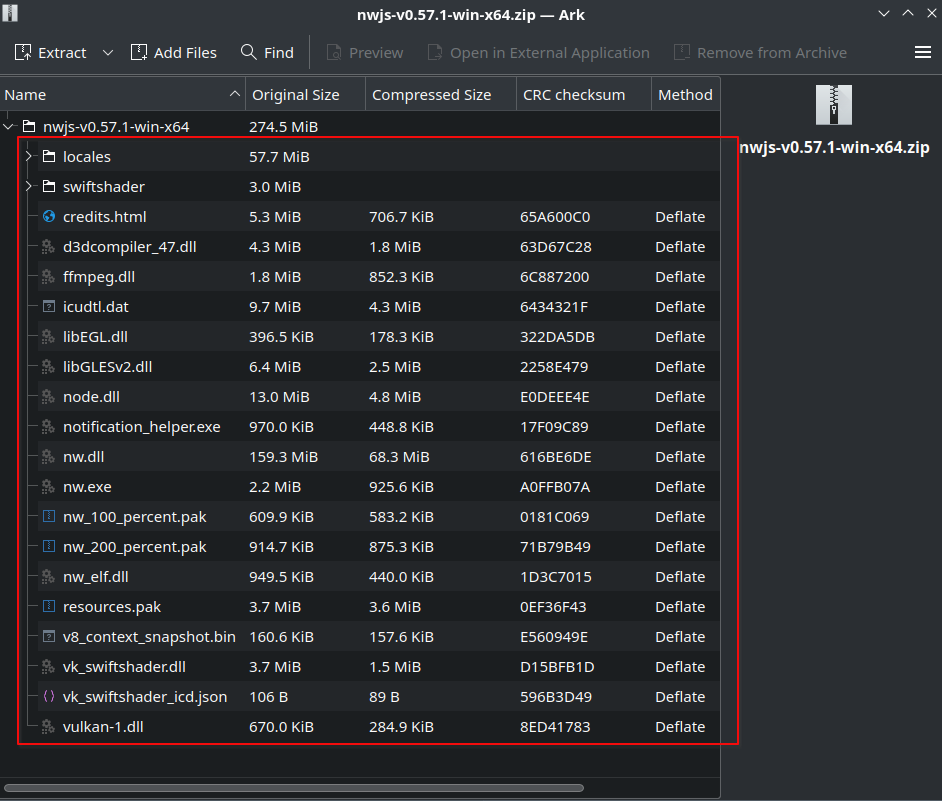
Task: Select vulkan-1.dll in the list
Action: 103,727
